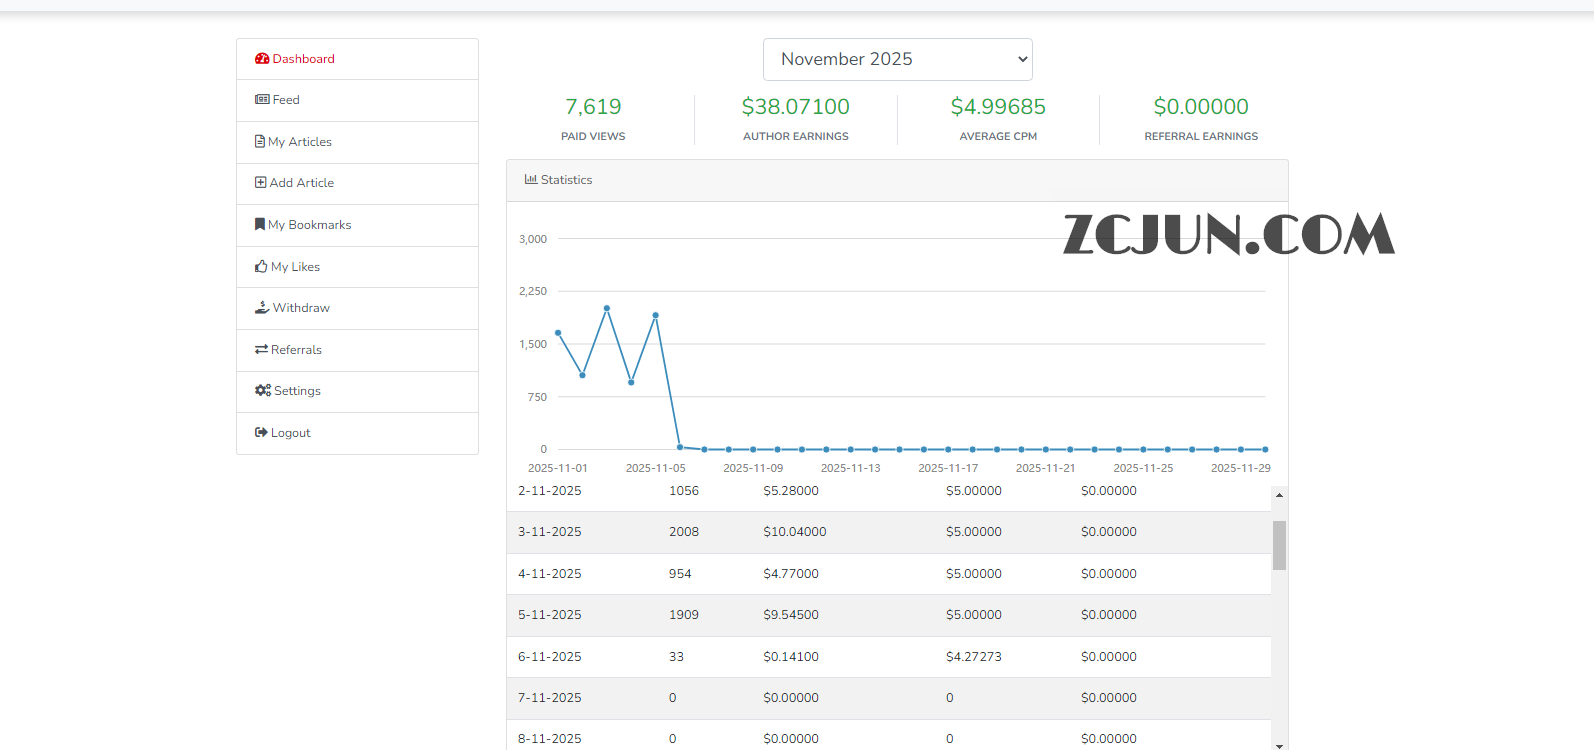Select the Logout link

[x=290, y=433]
